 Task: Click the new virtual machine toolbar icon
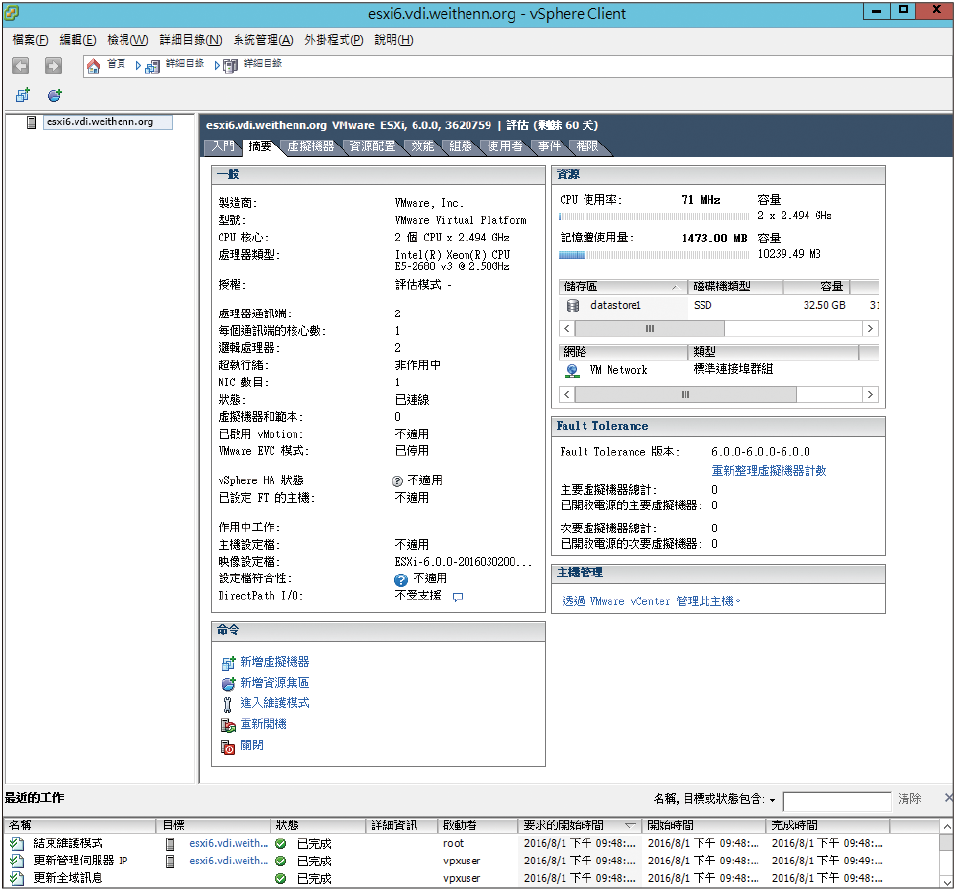[x=23, y=95]
